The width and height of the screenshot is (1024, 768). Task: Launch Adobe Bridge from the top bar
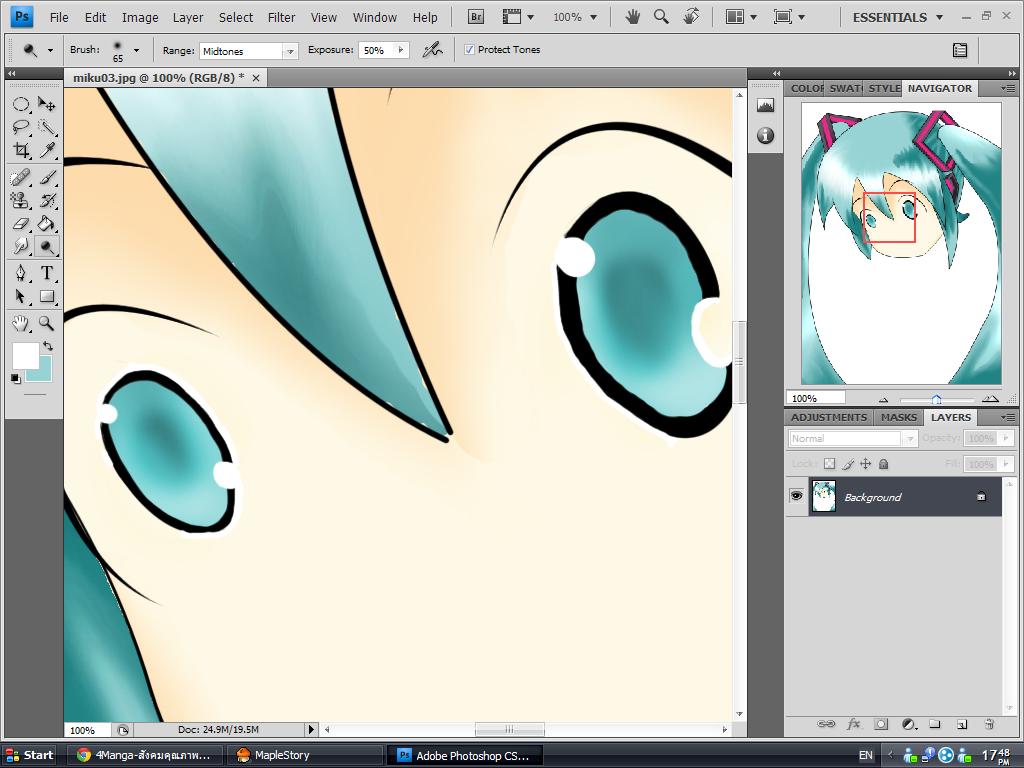pos(476,17)
